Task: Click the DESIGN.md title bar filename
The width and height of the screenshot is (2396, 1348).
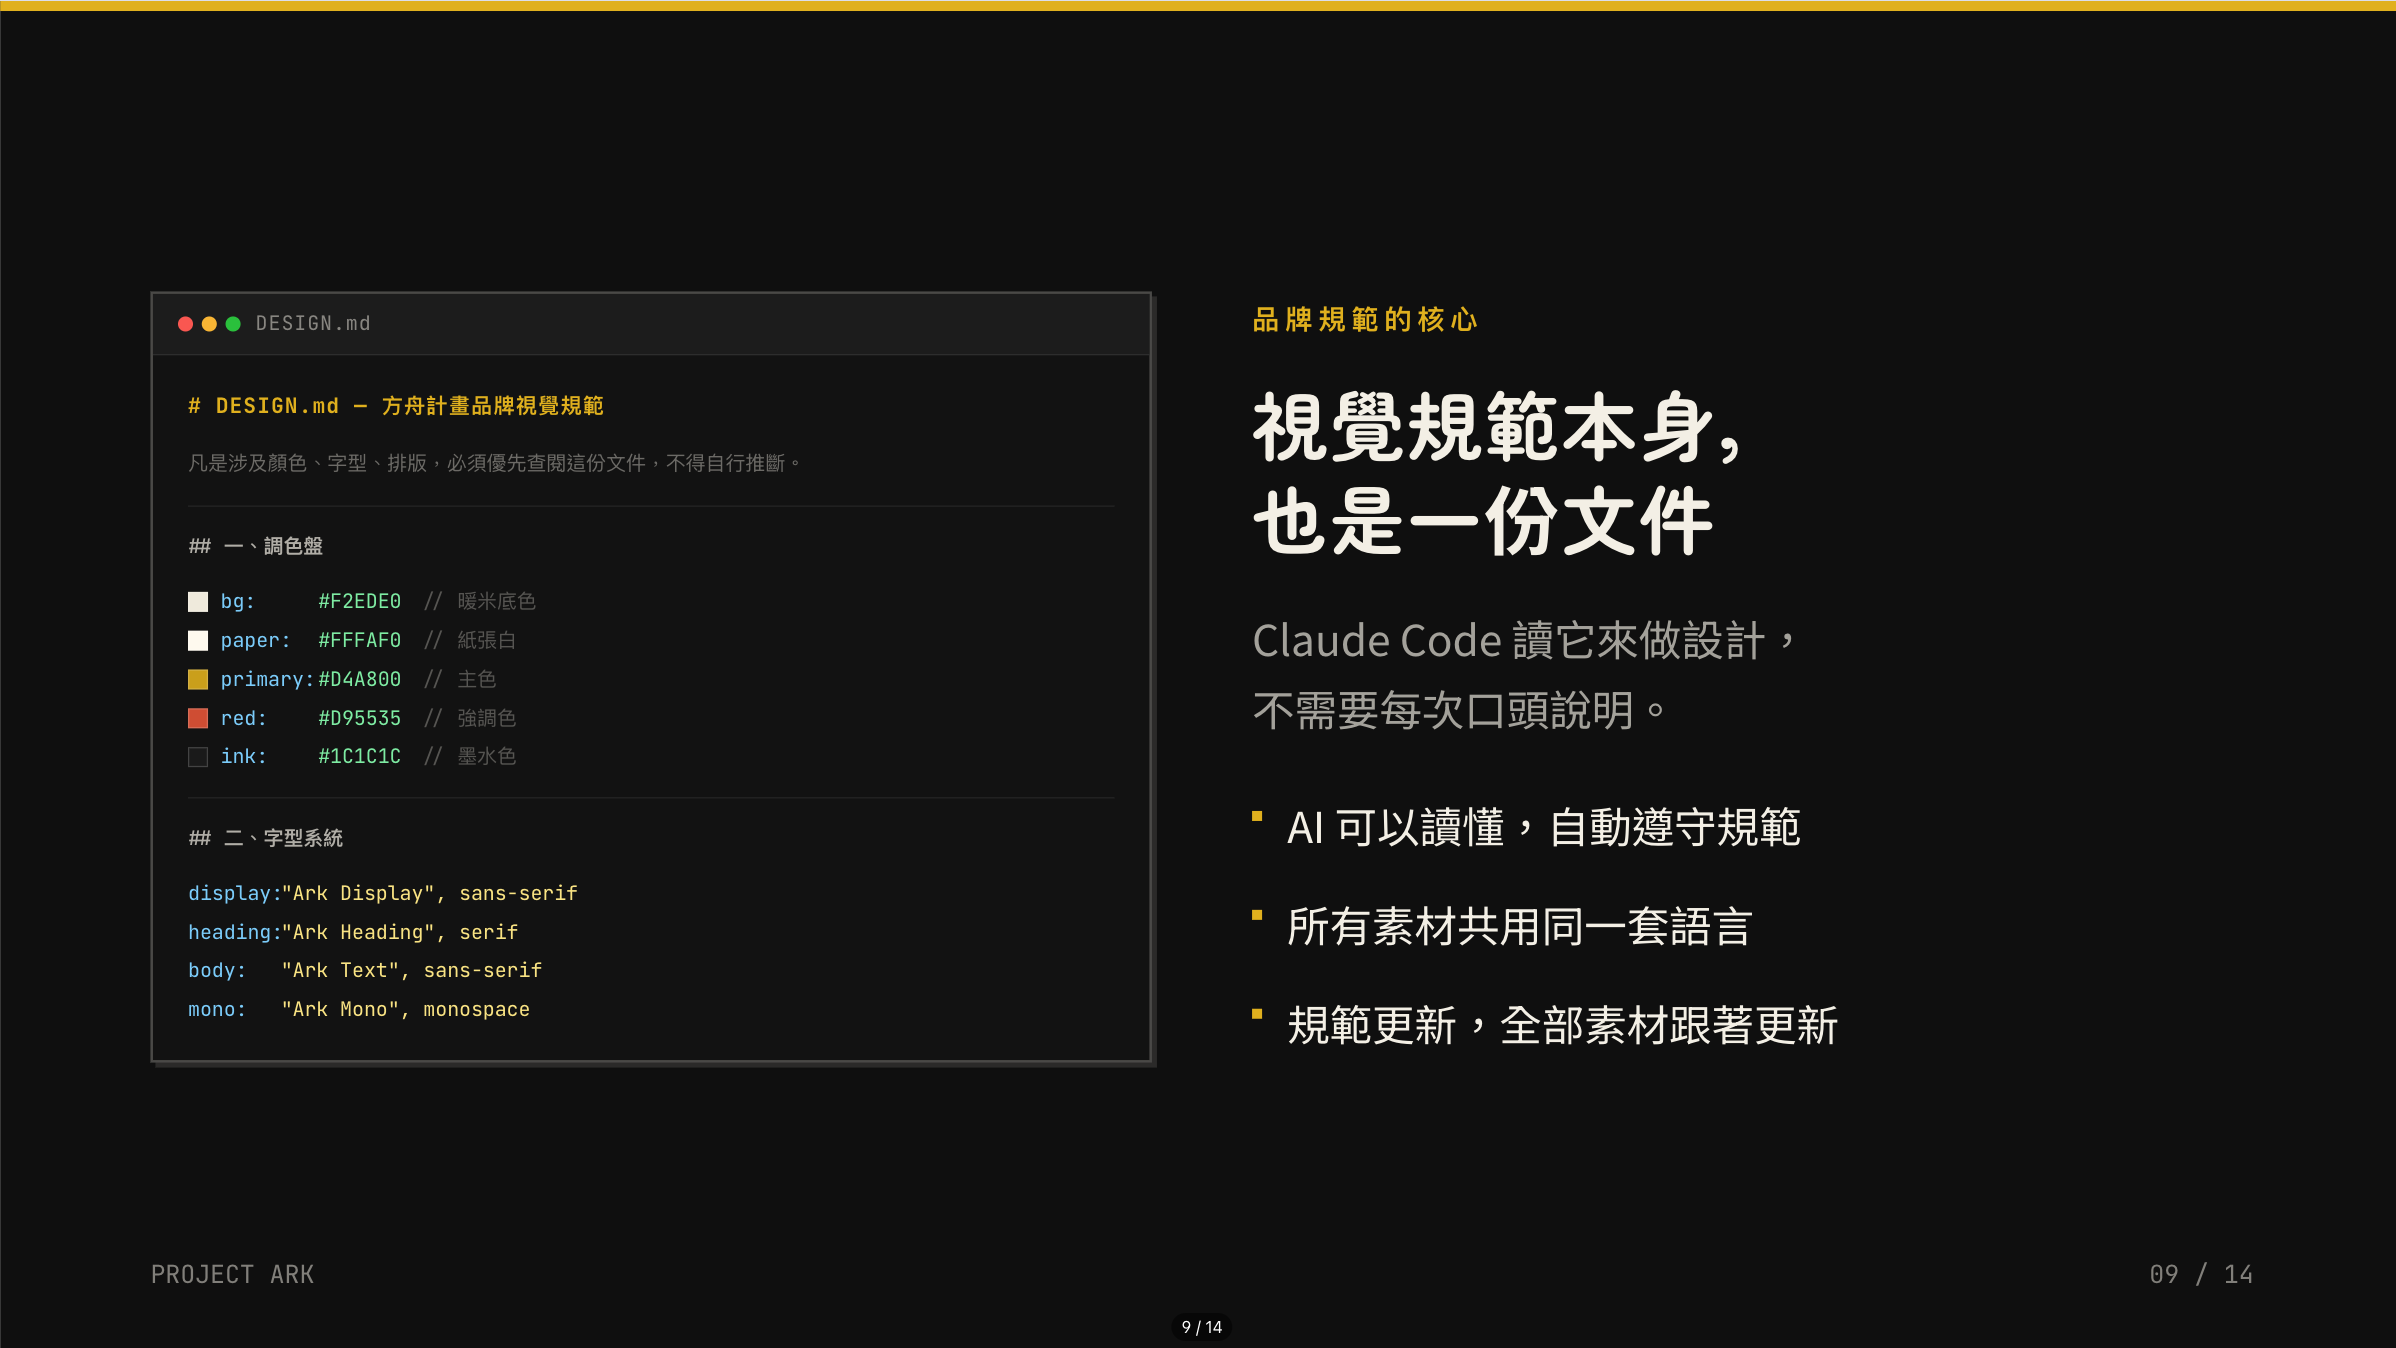Action: coord(313,324)
